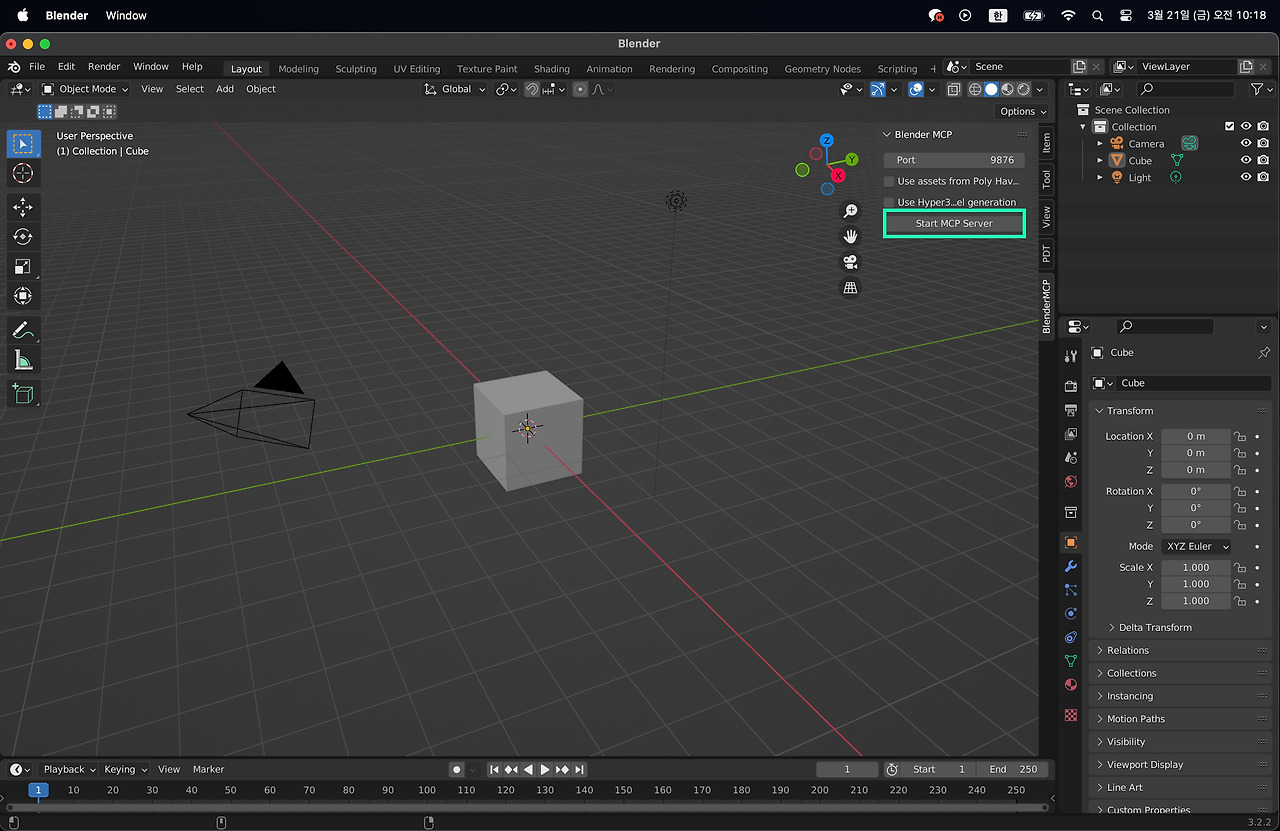Viewport: 1280px width, 831px height.
Task: Click the Add Cube tool icon
Action: [22, 393]
